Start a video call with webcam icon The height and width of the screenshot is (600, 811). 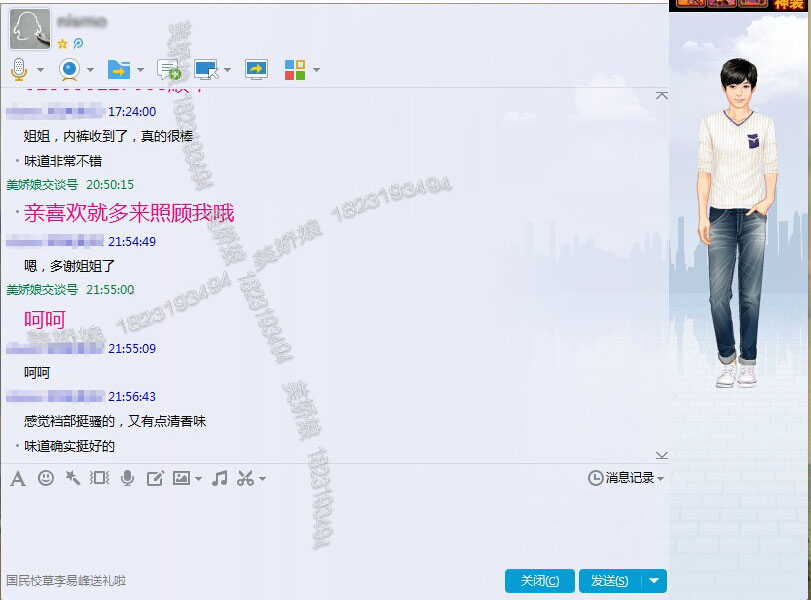click(x=69, y=70)
